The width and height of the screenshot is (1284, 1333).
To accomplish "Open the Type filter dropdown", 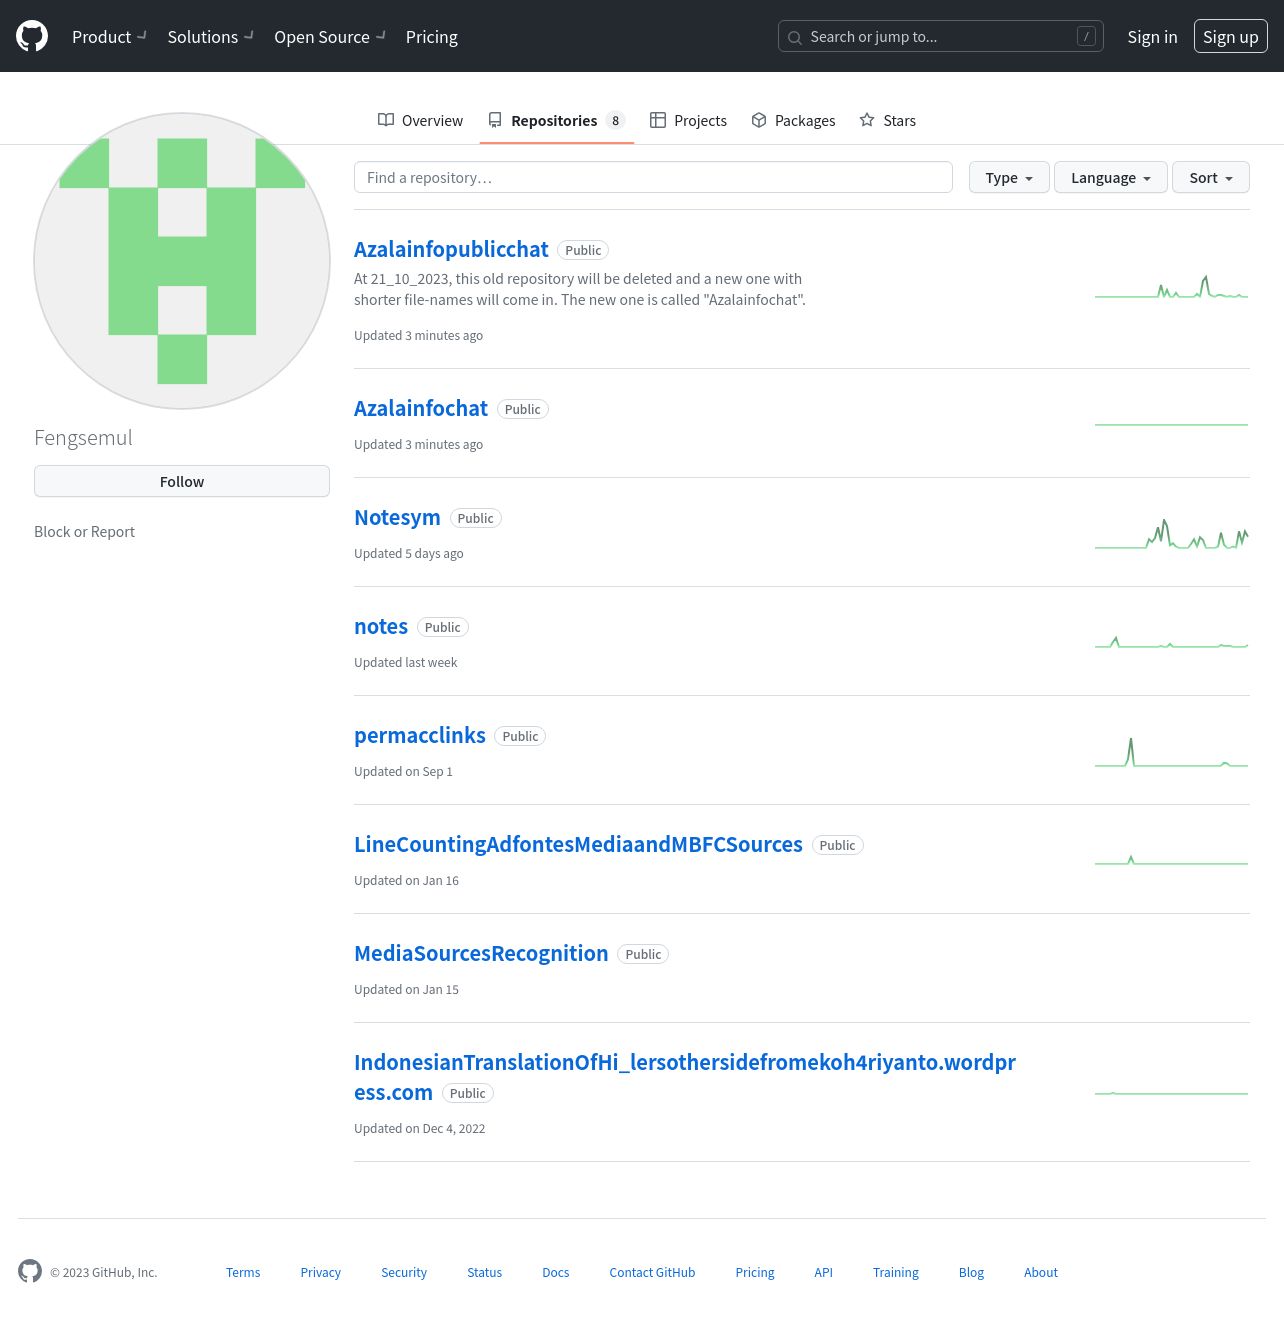I will [1009, 177].
